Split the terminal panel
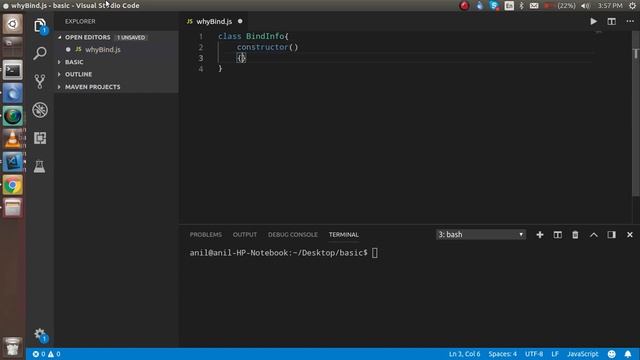Screen dimensions: 640x360 click(x=558, y=235)
